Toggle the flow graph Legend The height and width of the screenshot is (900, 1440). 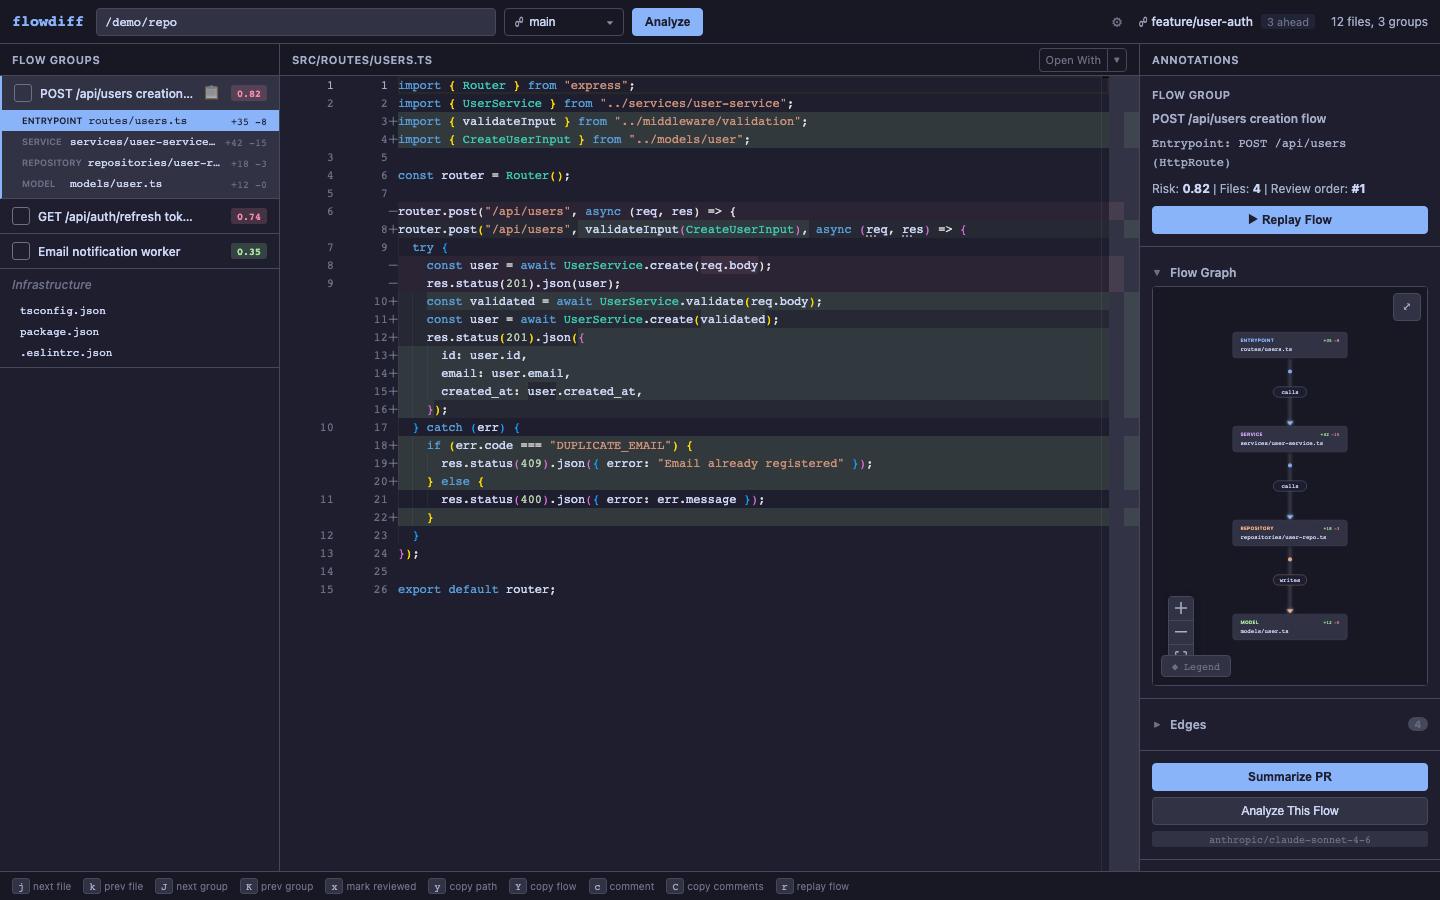pyautogui.click(x=1196, y=667)
